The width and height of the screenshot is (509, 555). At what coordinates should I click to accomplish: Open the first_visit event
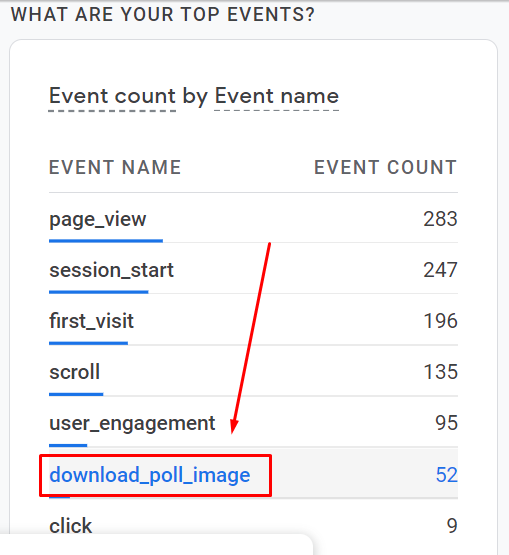tap(91, 321)
